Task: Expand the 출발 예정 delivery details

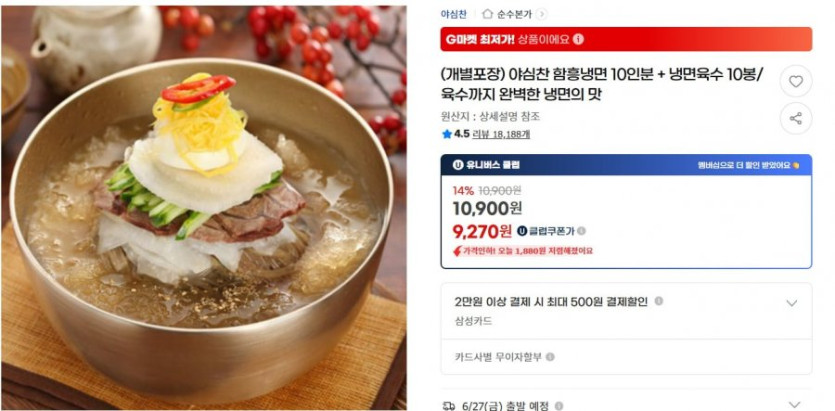Action: (792, 405)
